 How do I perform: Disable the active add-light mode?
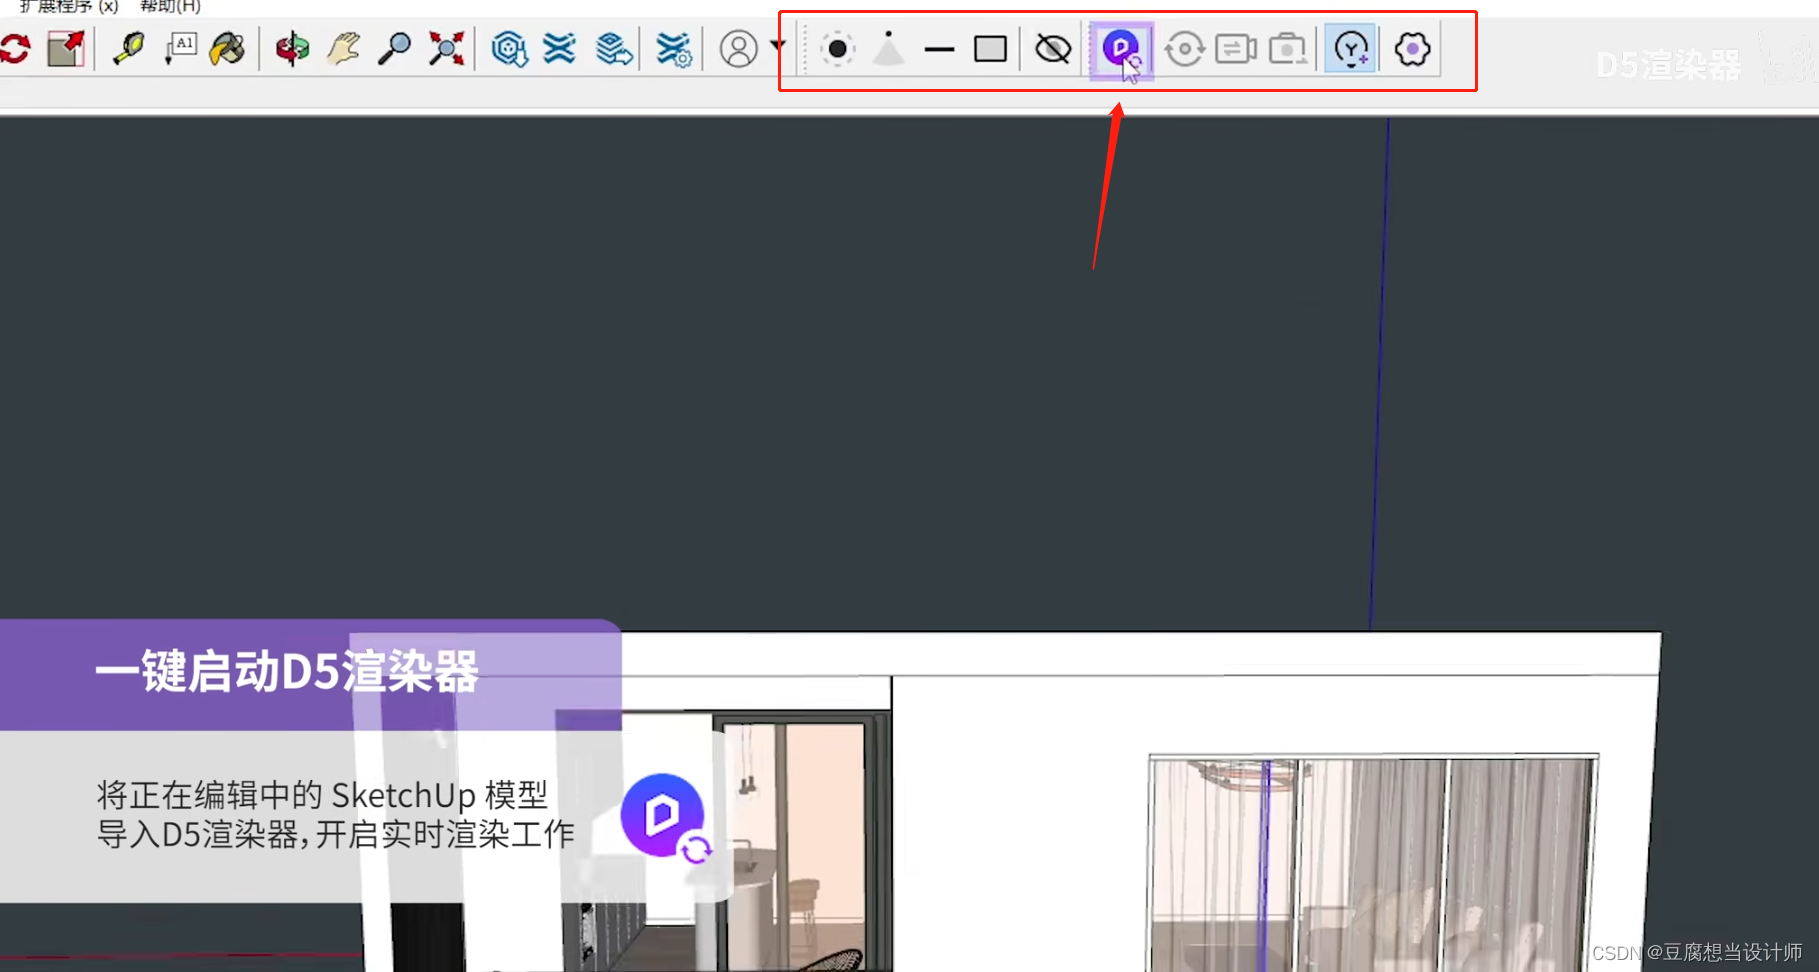pyautogui.click(x=1350, y=48)
